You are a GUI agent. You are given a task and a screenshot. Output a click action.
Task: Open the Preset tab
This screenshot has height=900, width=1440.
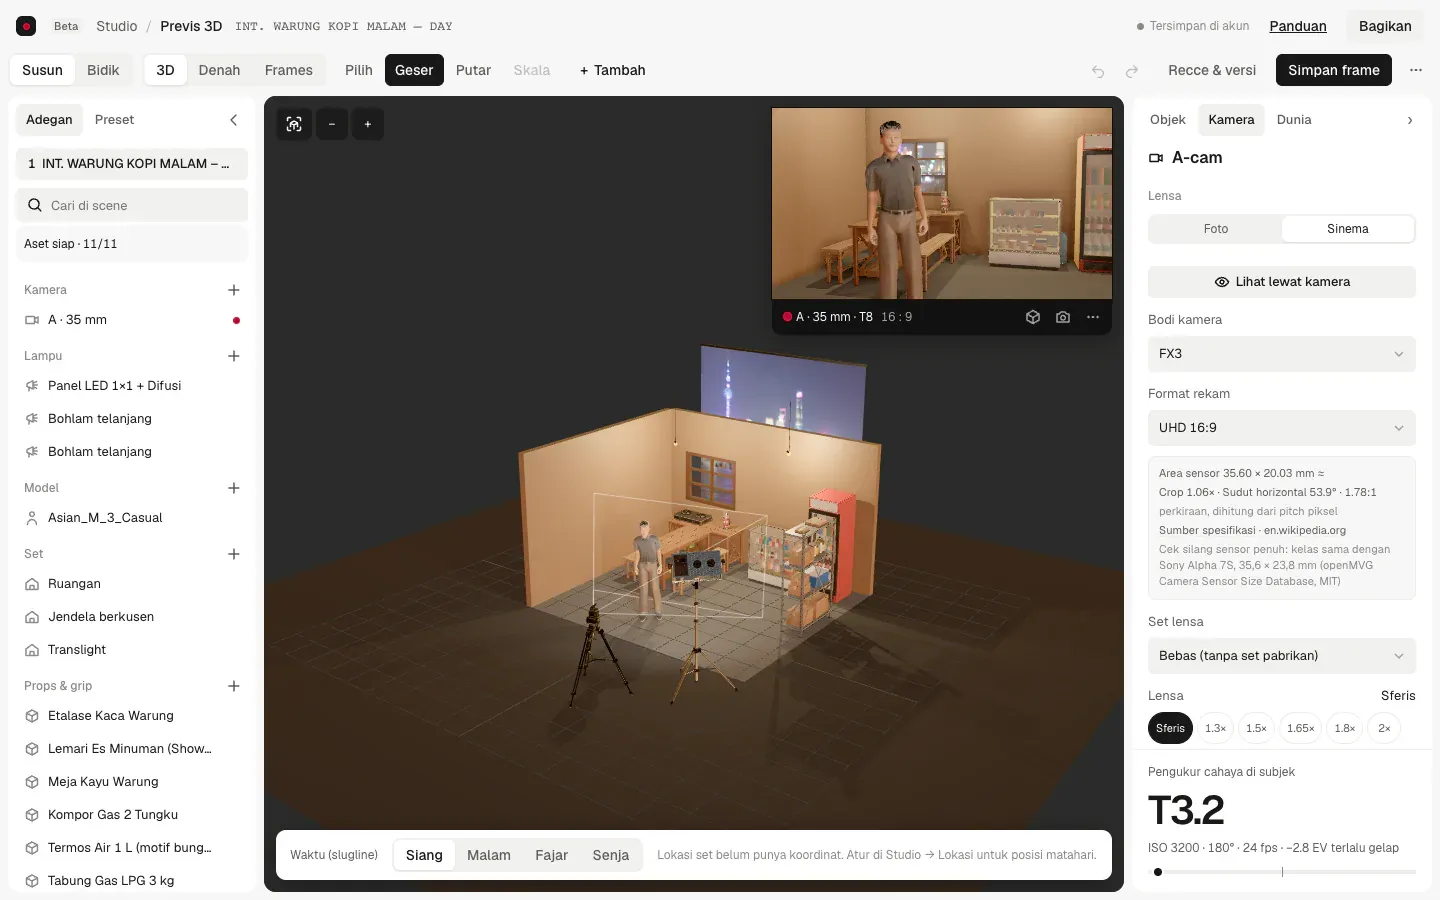[x=115, y=120]
